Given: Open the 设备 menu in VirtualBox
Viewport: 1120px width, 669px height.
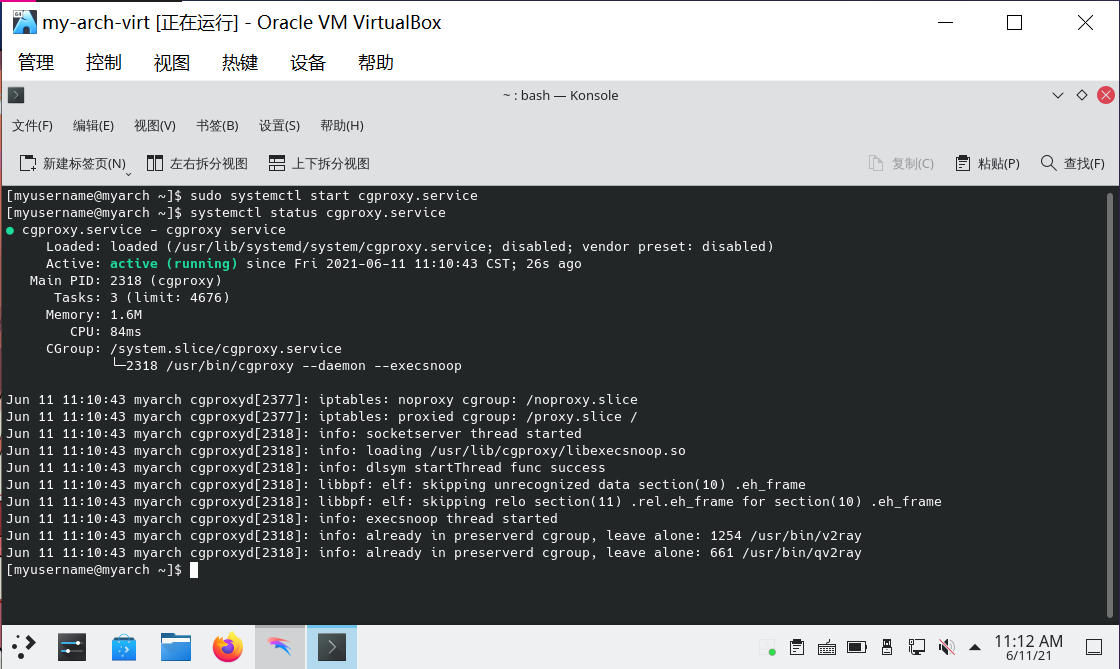Looking at the screenshot, I should click(308, 62).
